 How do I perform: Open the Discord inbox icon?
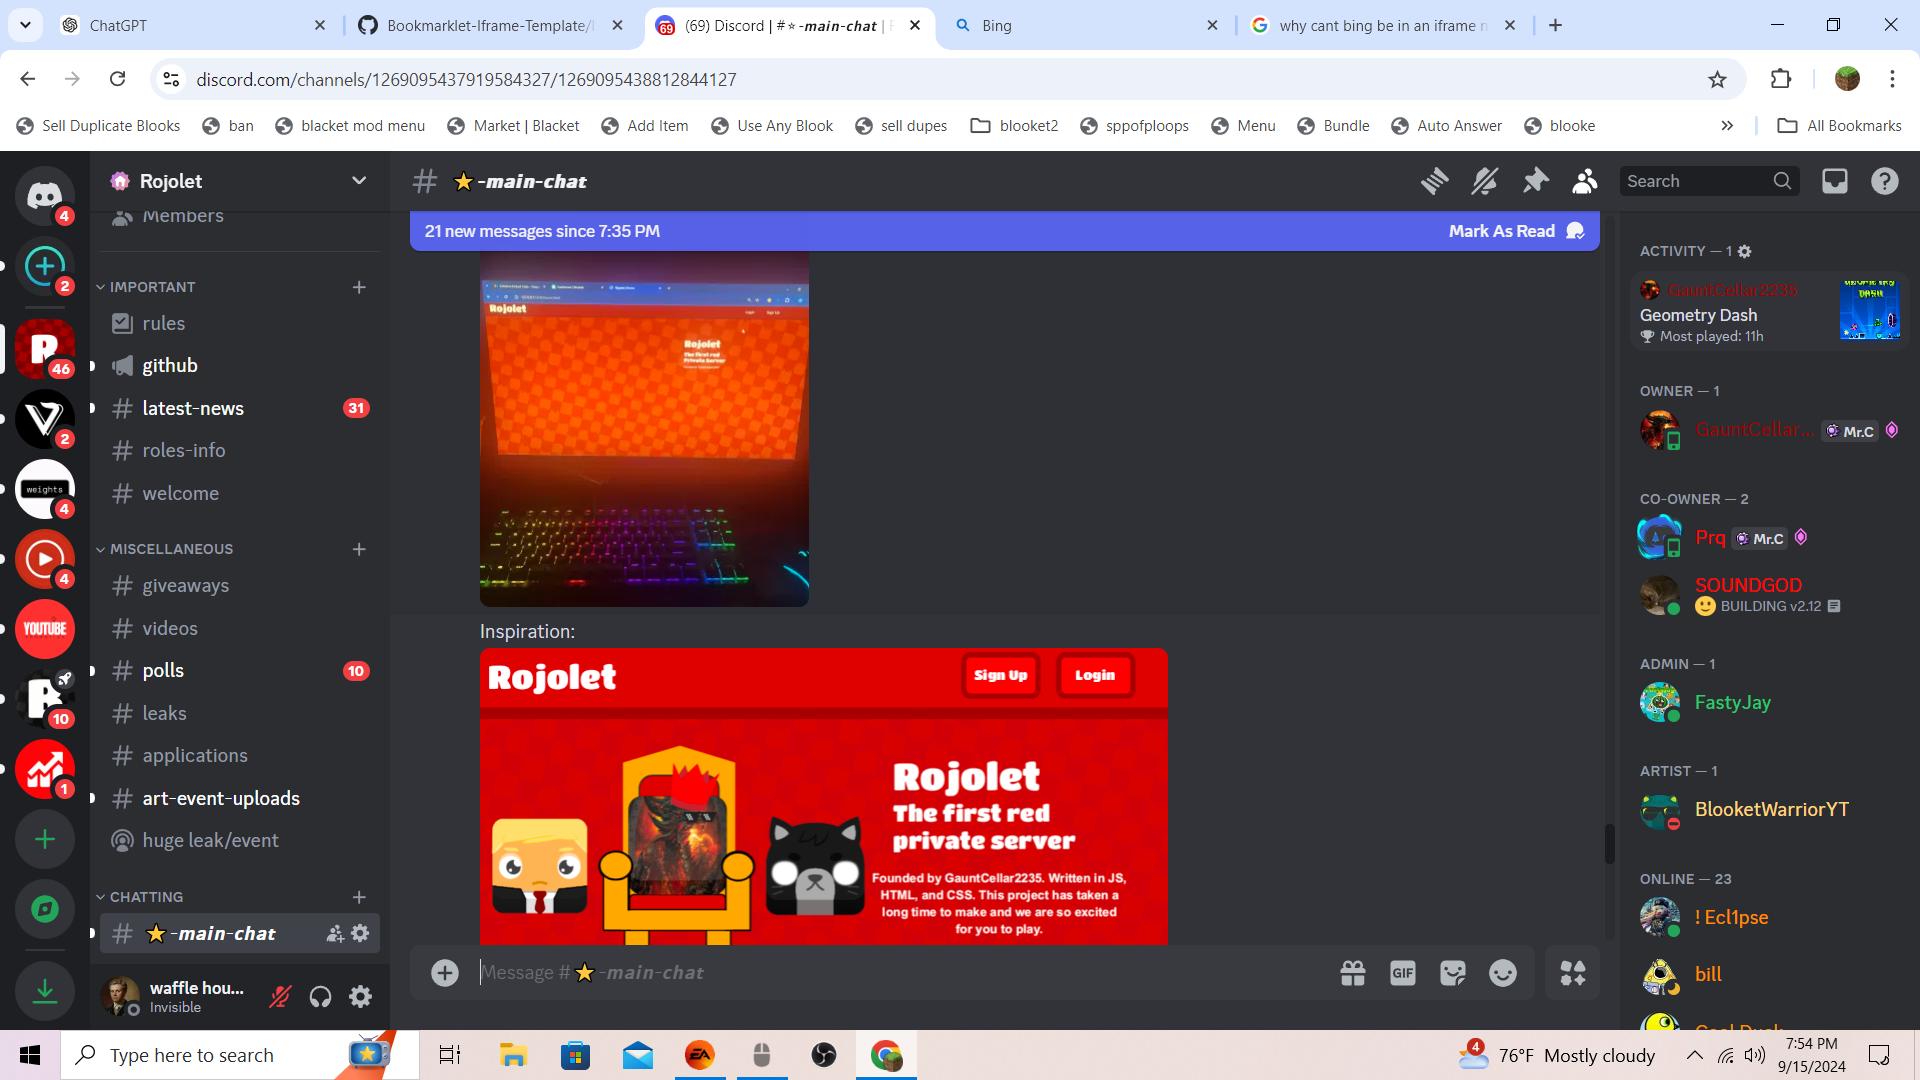click(1834, 181)
